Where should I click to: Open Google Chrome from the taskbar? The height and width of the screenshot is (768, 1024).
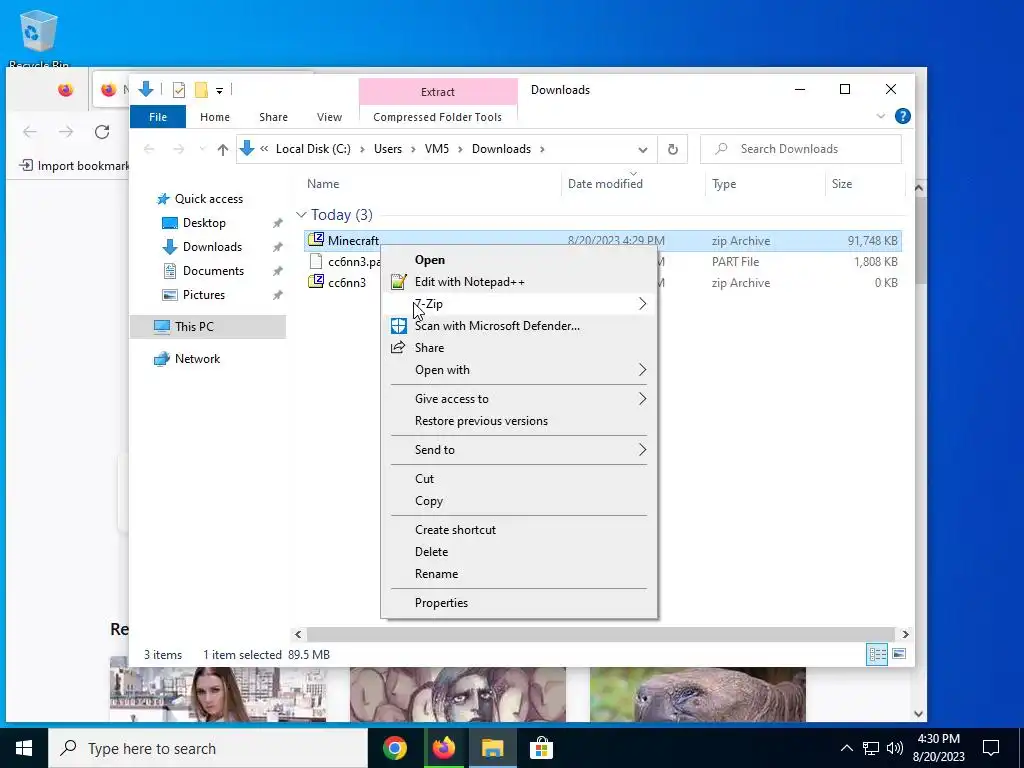click(x=394, y=748)
